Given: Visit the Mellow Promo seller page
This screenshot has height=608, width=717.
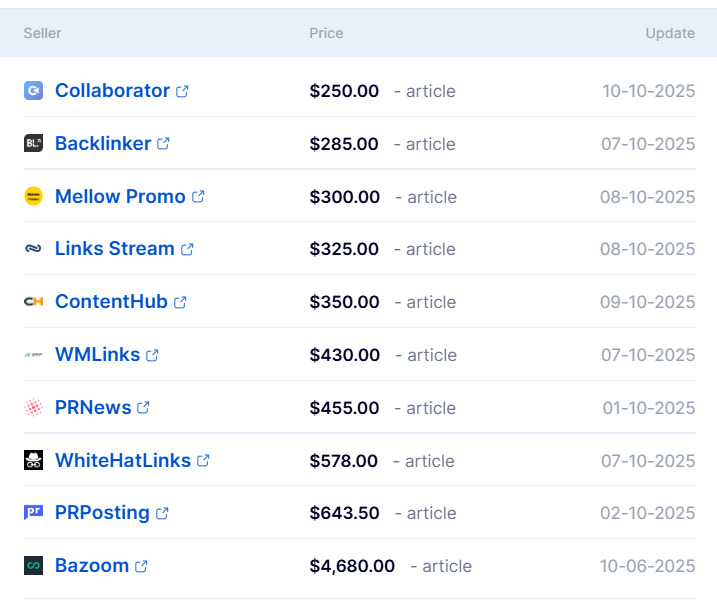Looking at the screenshot, I should 120,197.
